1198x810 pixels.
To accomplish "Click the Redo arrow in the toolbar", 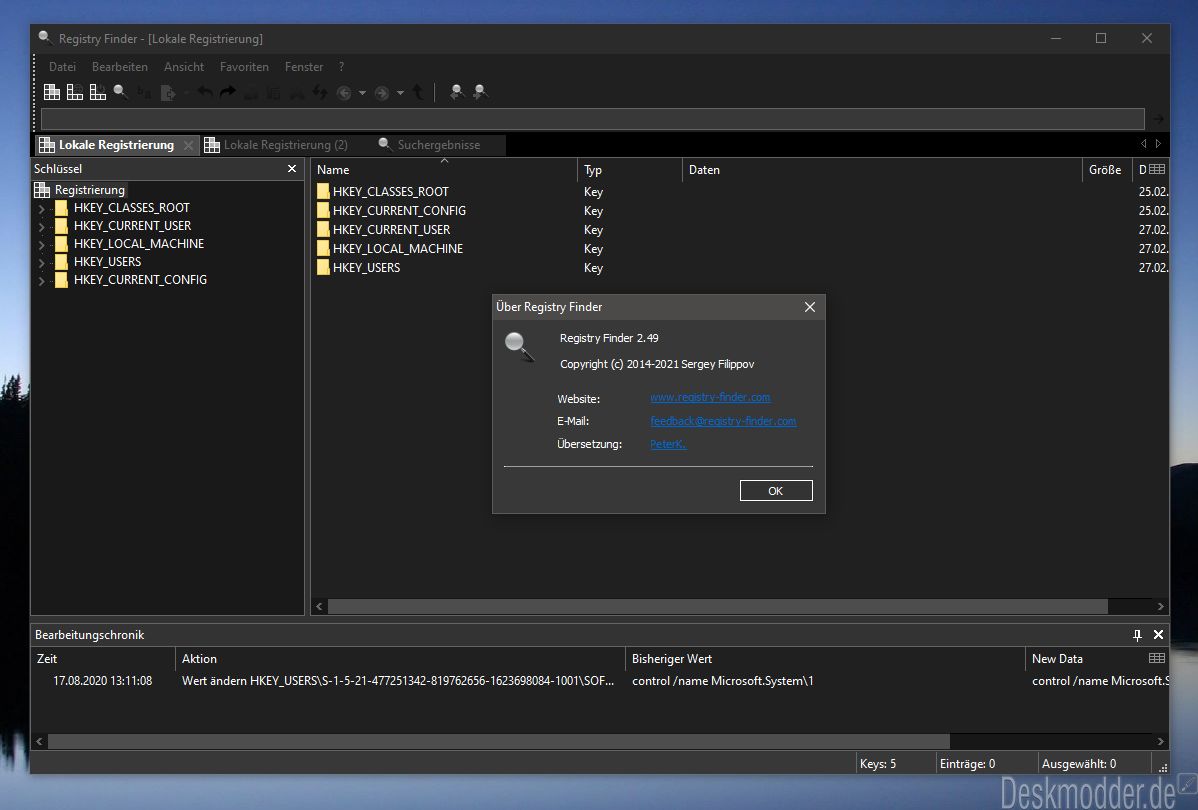I will pos(228,92).
